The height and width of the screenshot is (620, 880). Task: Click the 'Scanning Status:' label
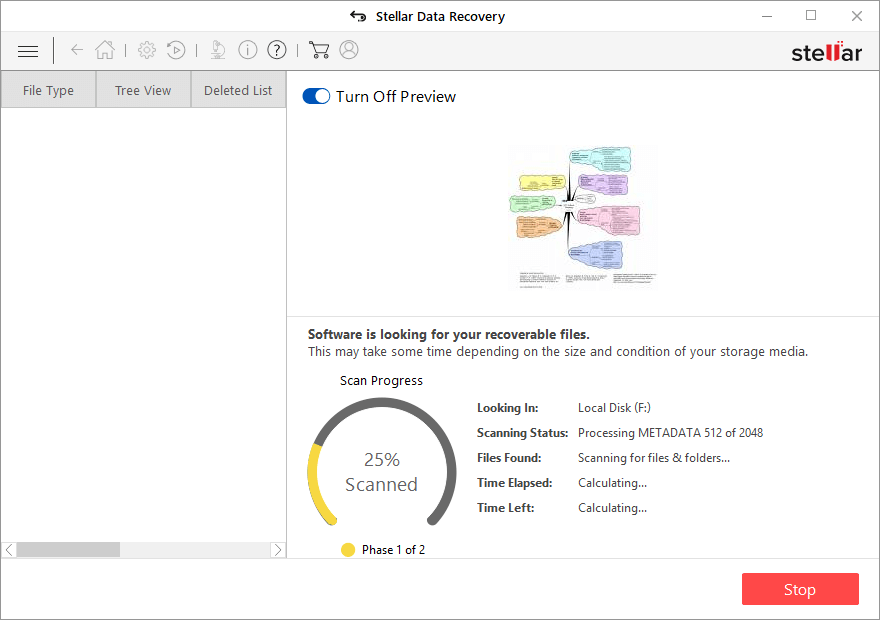522,433
